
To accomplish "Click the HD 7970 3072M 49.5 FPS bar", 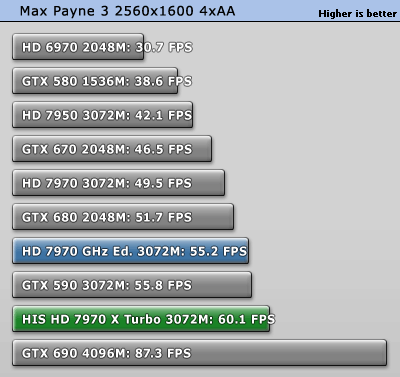I will (x=119, y=183).
